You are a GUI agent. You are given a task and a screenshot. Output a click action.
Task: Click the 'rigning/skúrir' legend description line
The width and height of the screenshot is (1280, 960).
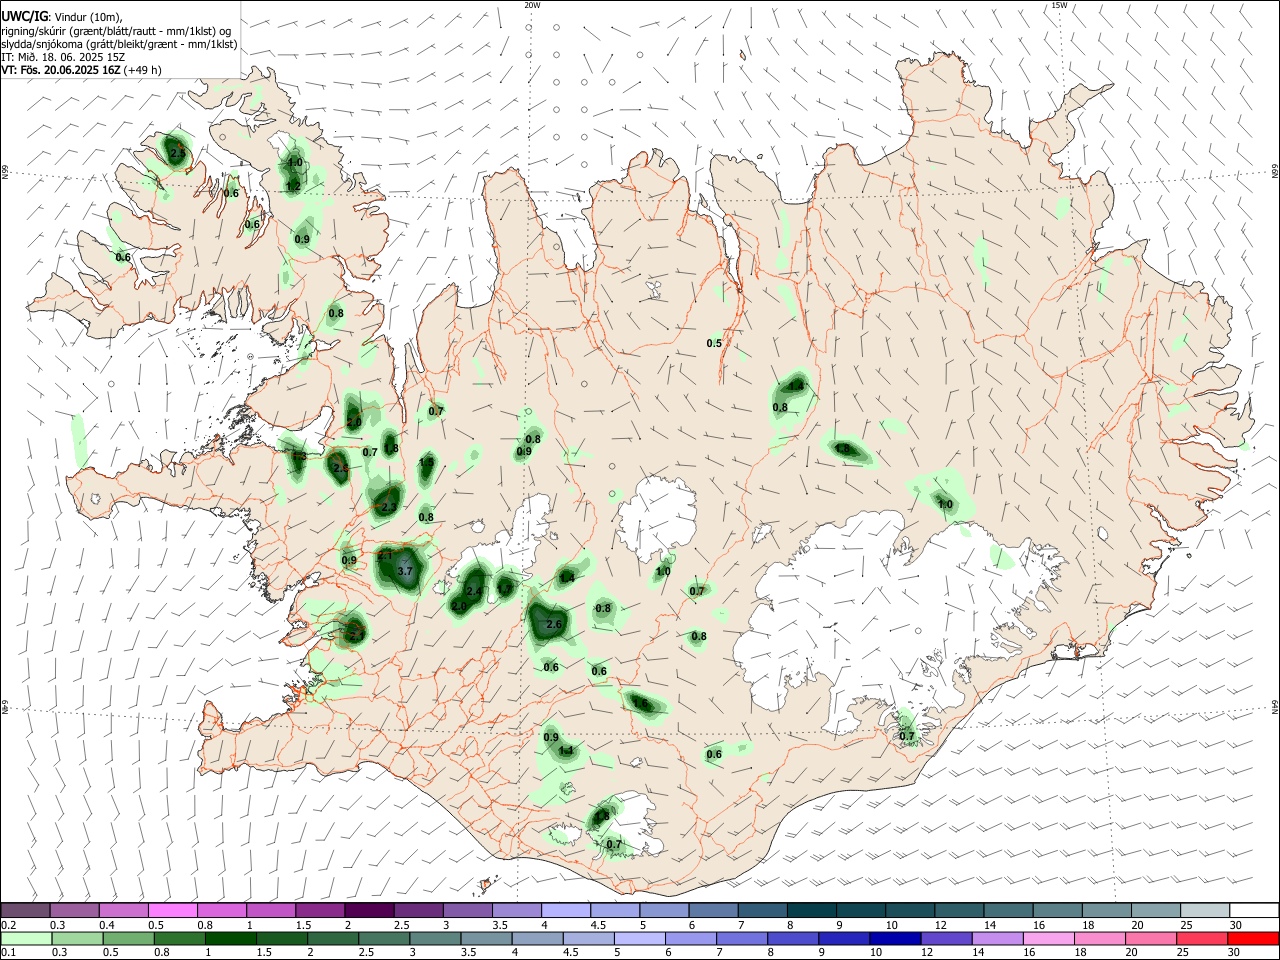116,30
